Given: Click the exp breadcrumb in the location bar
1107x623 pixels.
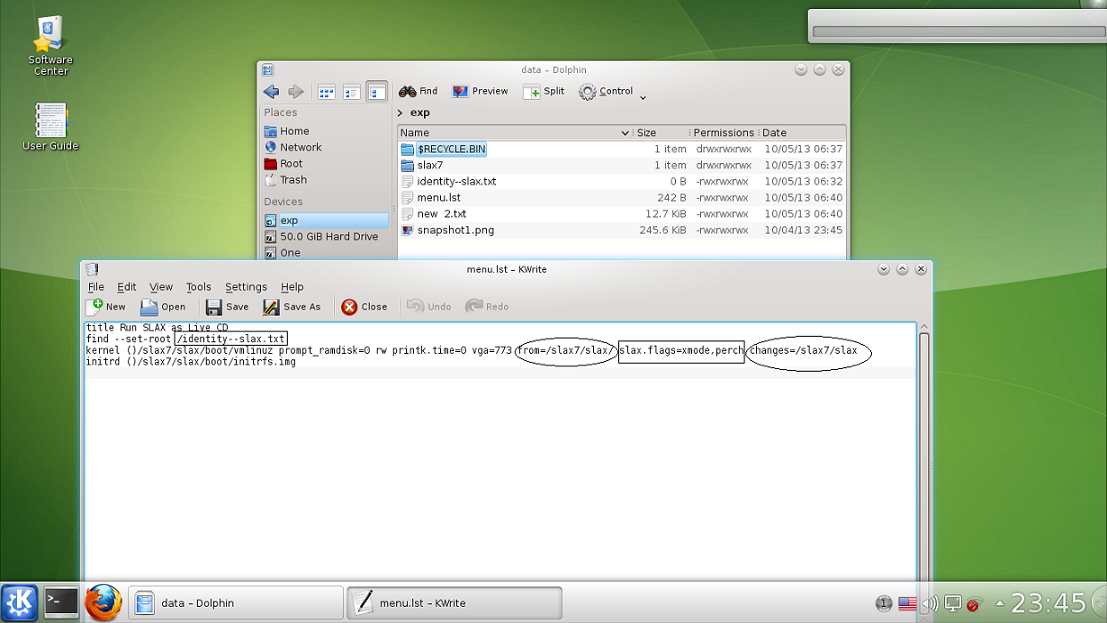Looking at the screenshot, I should (x=420, y=112).
